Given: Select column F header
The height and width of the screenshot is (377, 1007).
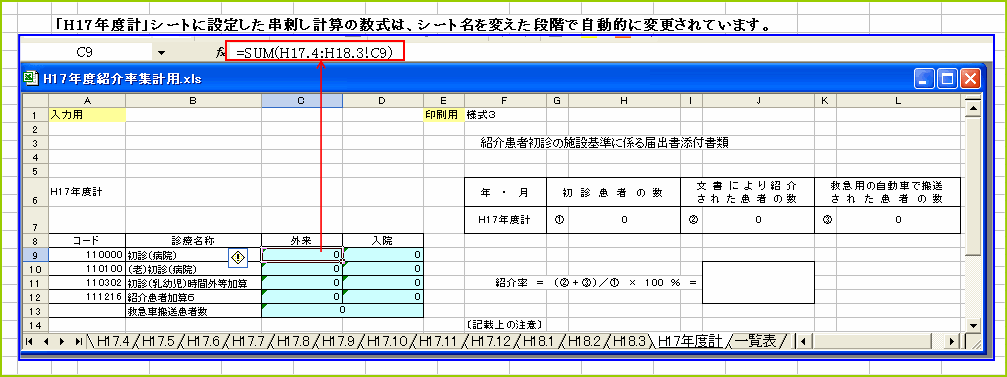Looking at the screenshot, I should 504,101.
